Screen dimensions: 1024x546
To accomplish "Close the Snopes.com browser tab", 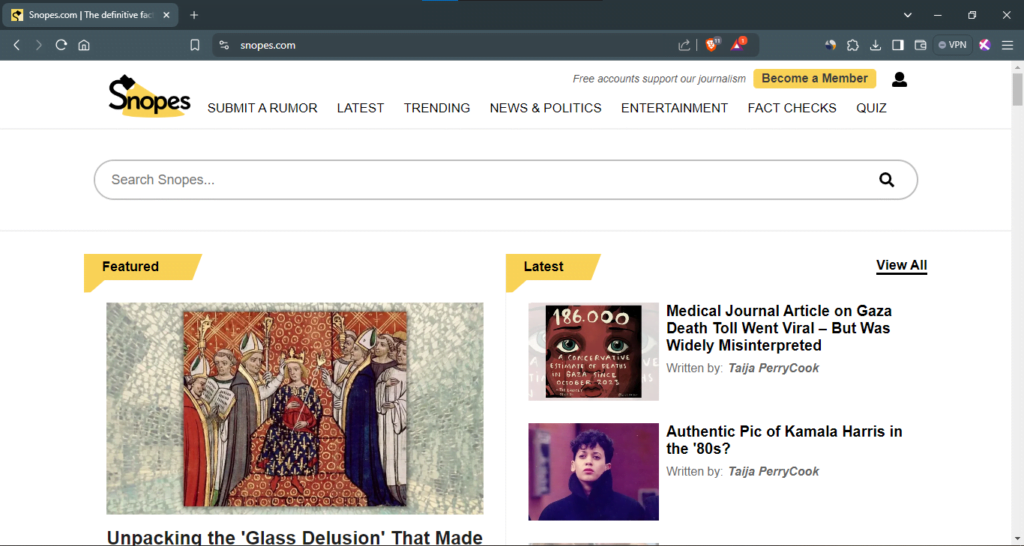I will click(167, 15).
